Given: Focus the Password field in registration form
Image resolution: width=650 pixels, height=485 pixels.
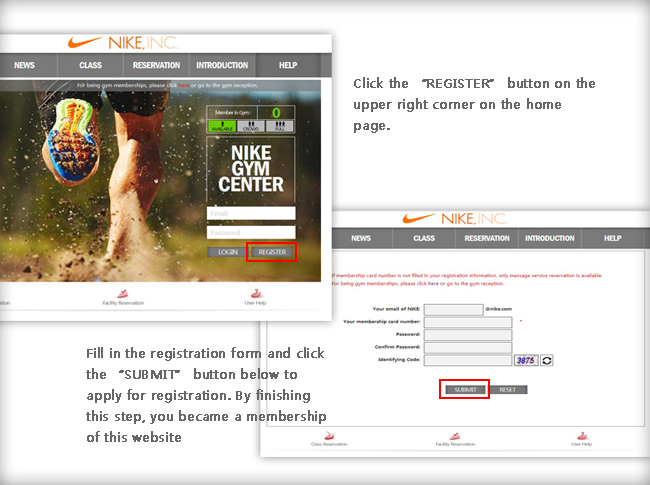Looking at the screenshot, I should [468, 335].
